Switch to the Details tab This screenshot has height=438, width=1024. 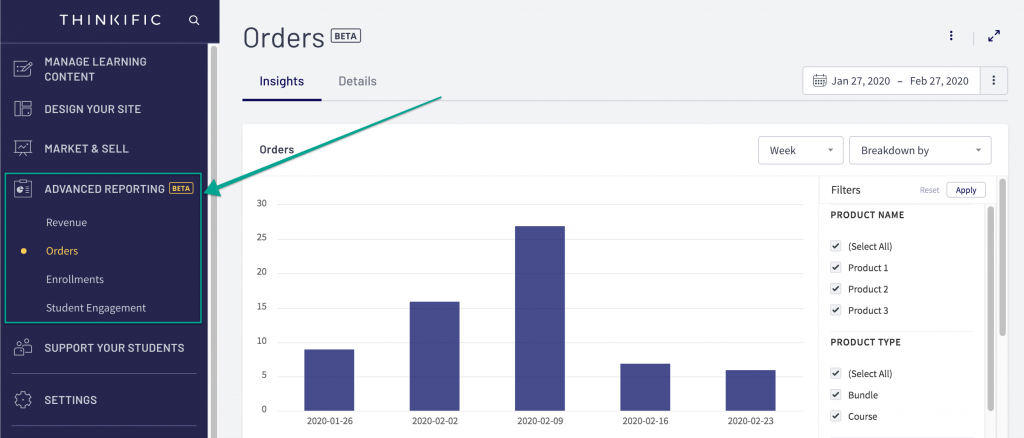coord(357,81)
